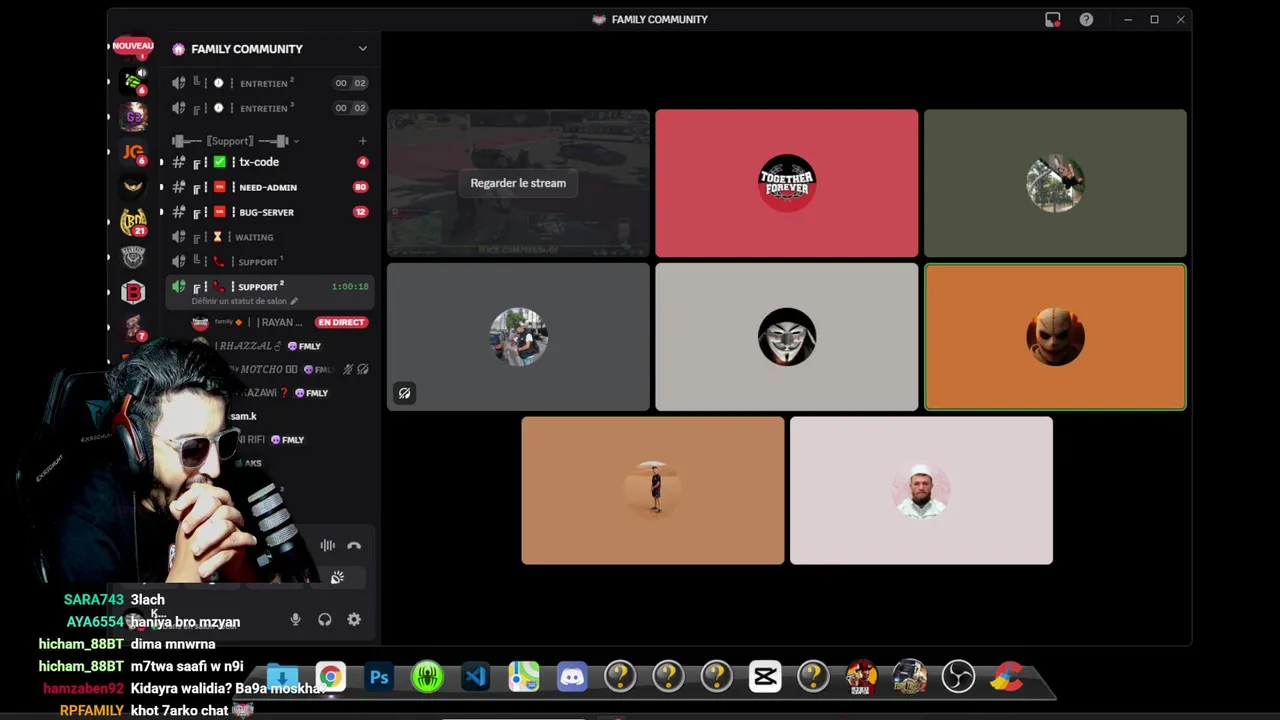Open the NEED-ADMIN text channel
The width and height of the screenshot is (1280, 720).
click(270, 187)
